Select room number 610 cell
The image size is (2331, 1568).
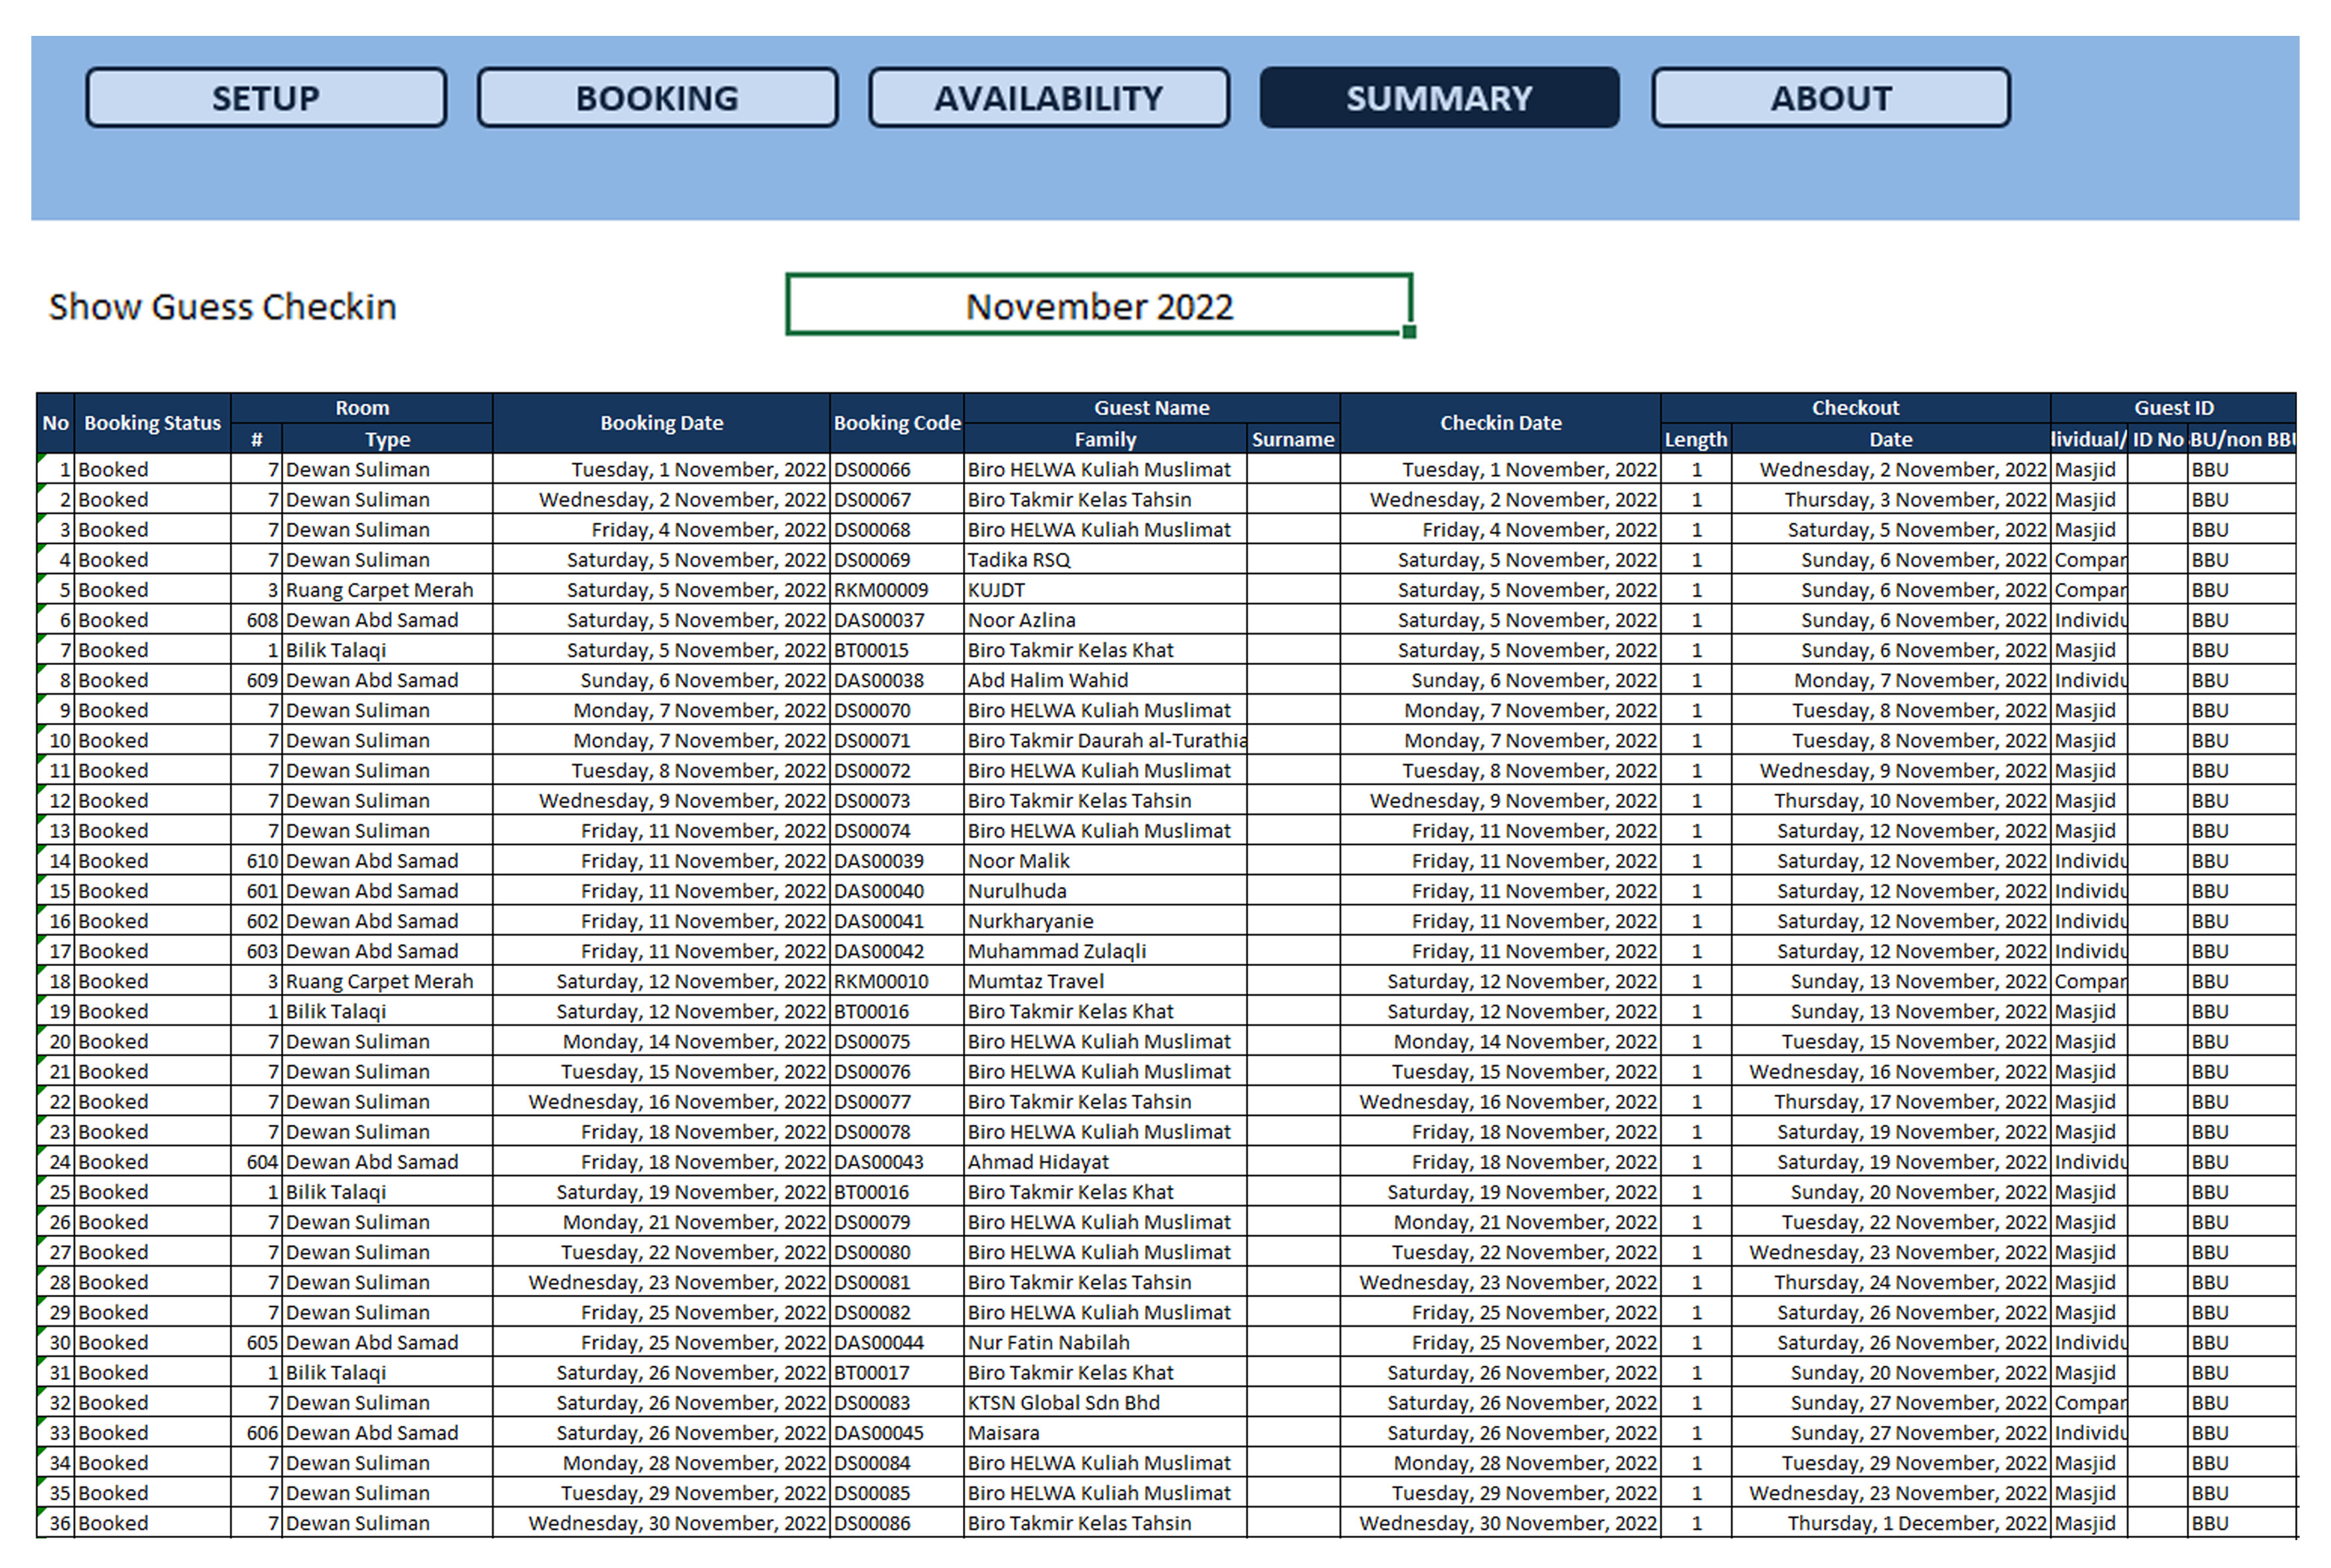coord(257,861)
